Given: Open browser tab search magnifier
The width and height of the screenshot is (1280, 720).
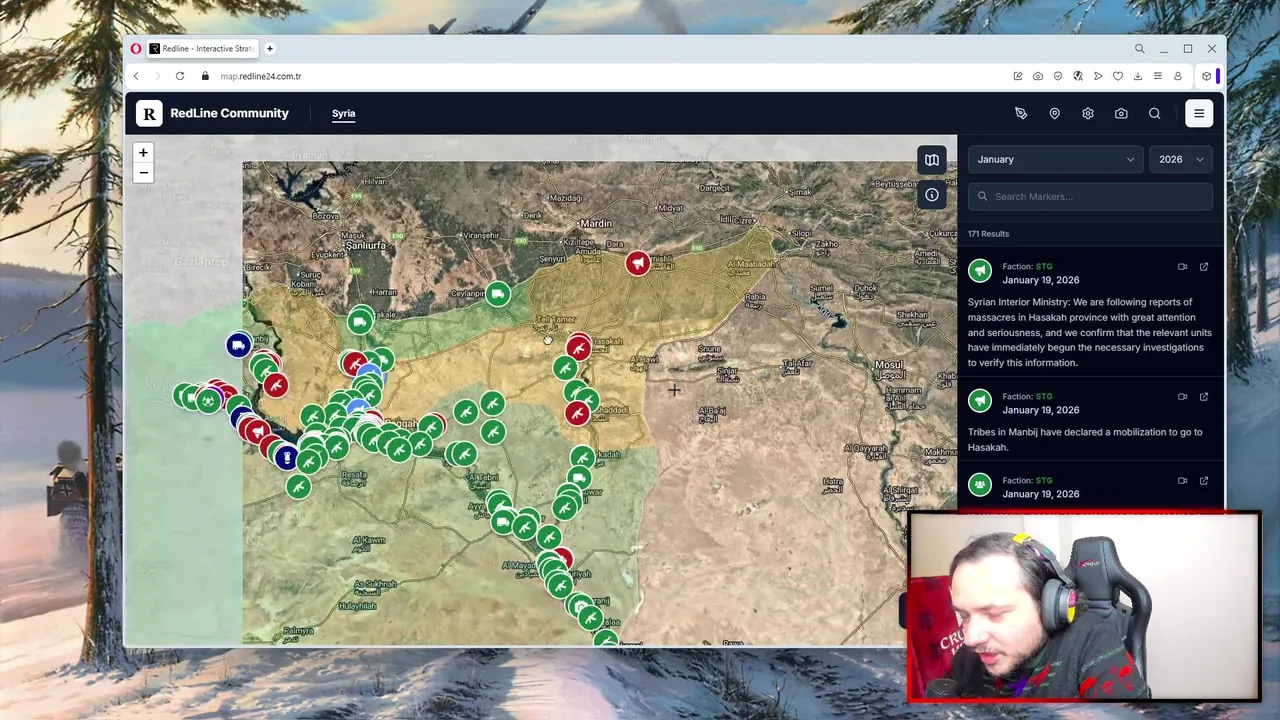Looking at the screenshot, I should (x=1139, y=48).
